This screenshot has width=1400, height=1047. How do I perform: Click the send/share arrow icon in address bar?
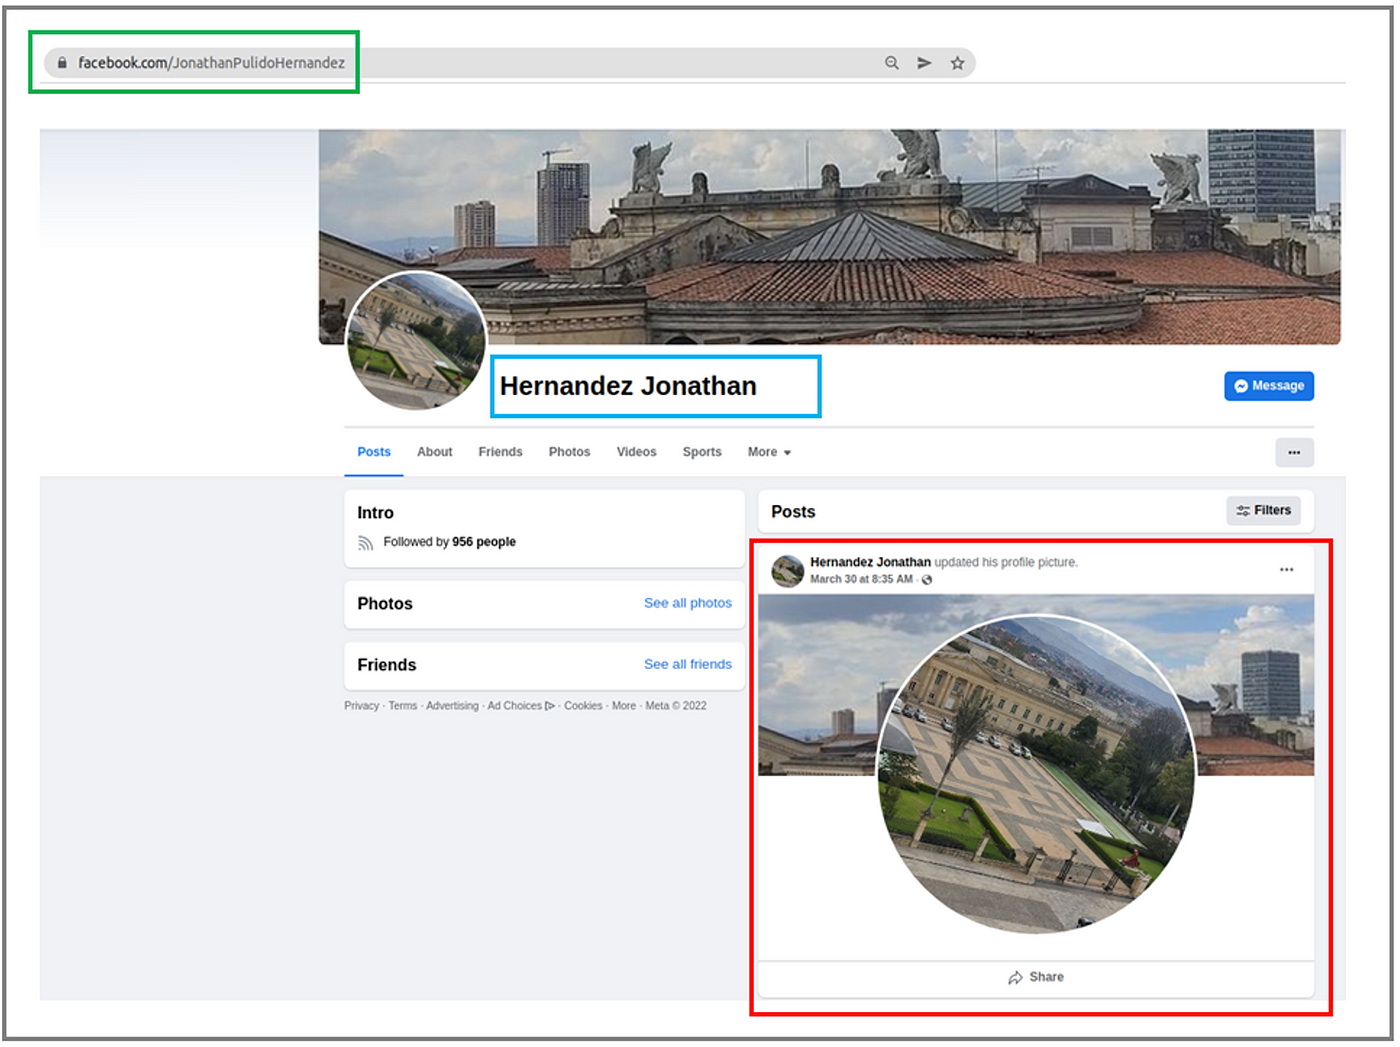(924, 63)
